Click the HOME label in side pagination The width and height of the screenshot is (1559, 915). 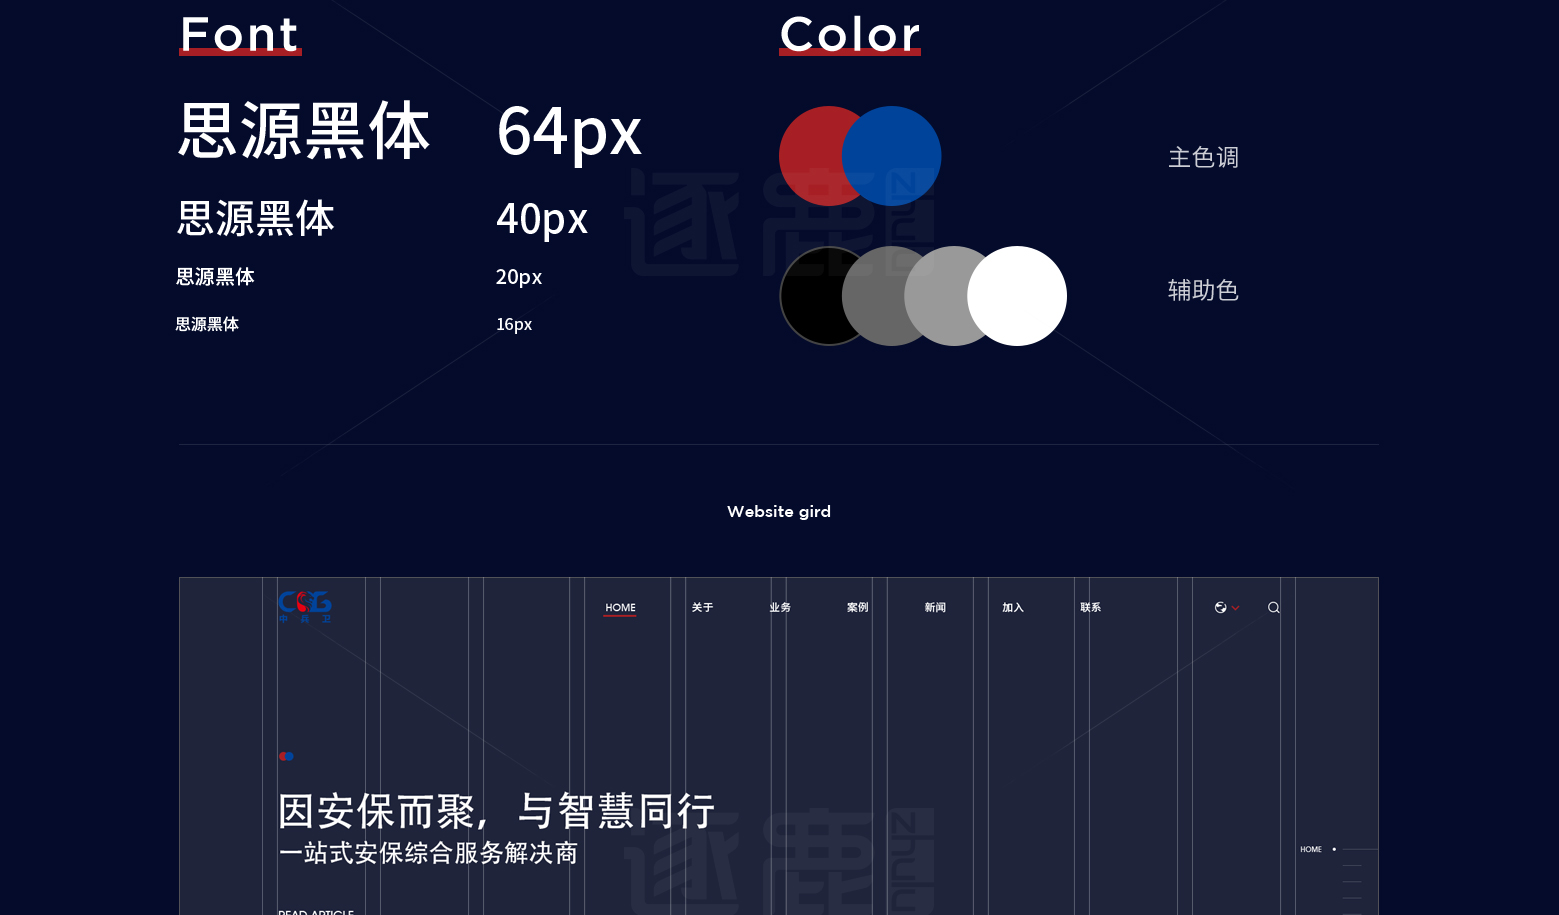[1310, 849]
